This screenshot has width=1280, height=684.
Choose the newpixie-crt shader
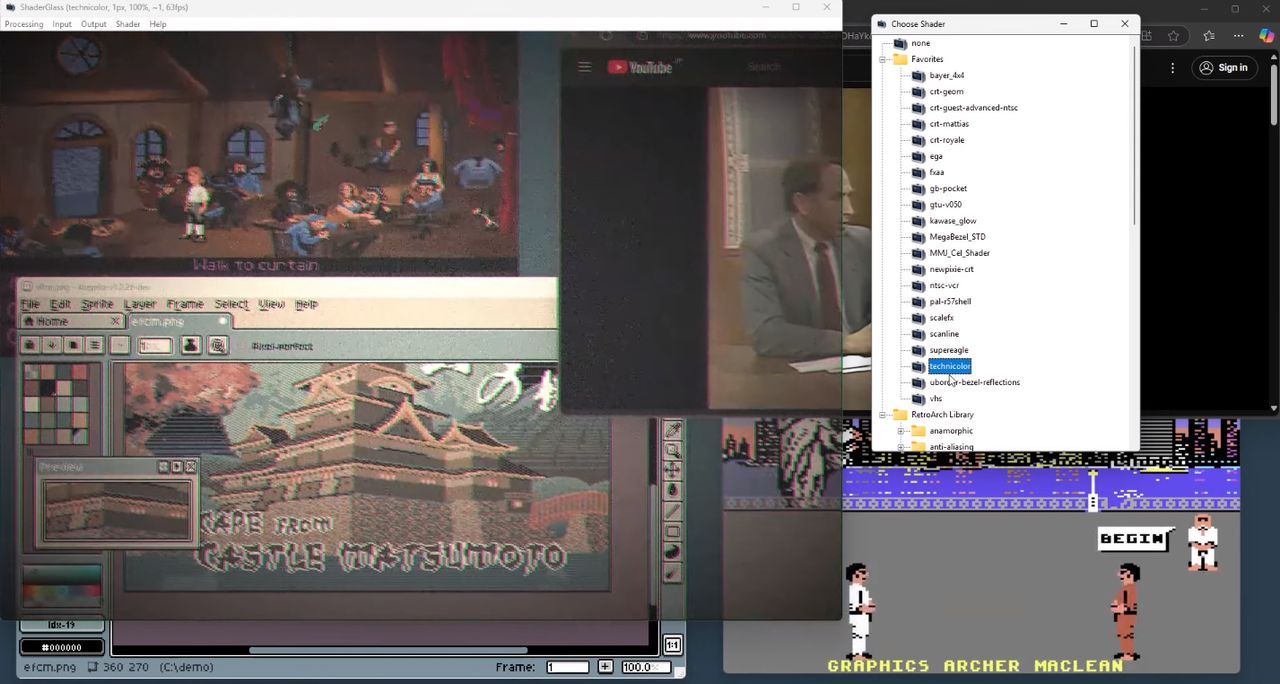[951, 270]
